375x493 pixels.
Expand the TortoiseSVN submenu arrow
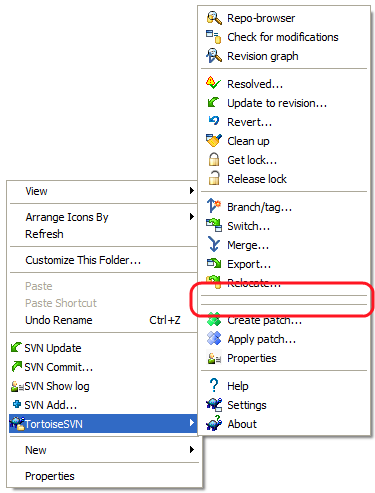(192, 423)
